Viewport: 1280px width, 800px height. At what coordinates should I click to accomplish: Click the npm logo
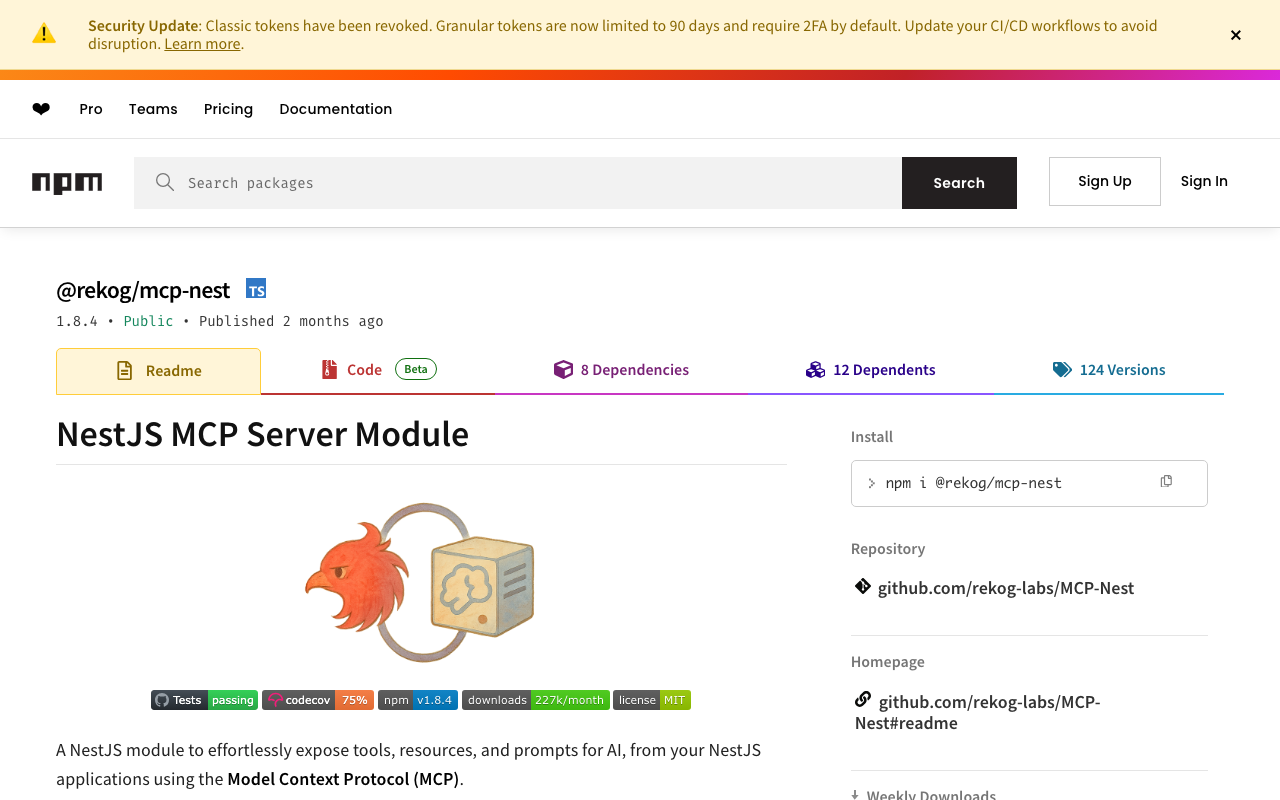[67, 183]
